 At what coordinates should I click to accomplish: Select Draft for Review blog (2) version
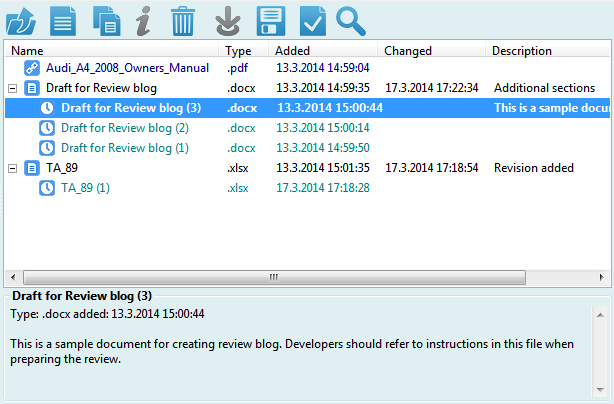click(124, 128)
